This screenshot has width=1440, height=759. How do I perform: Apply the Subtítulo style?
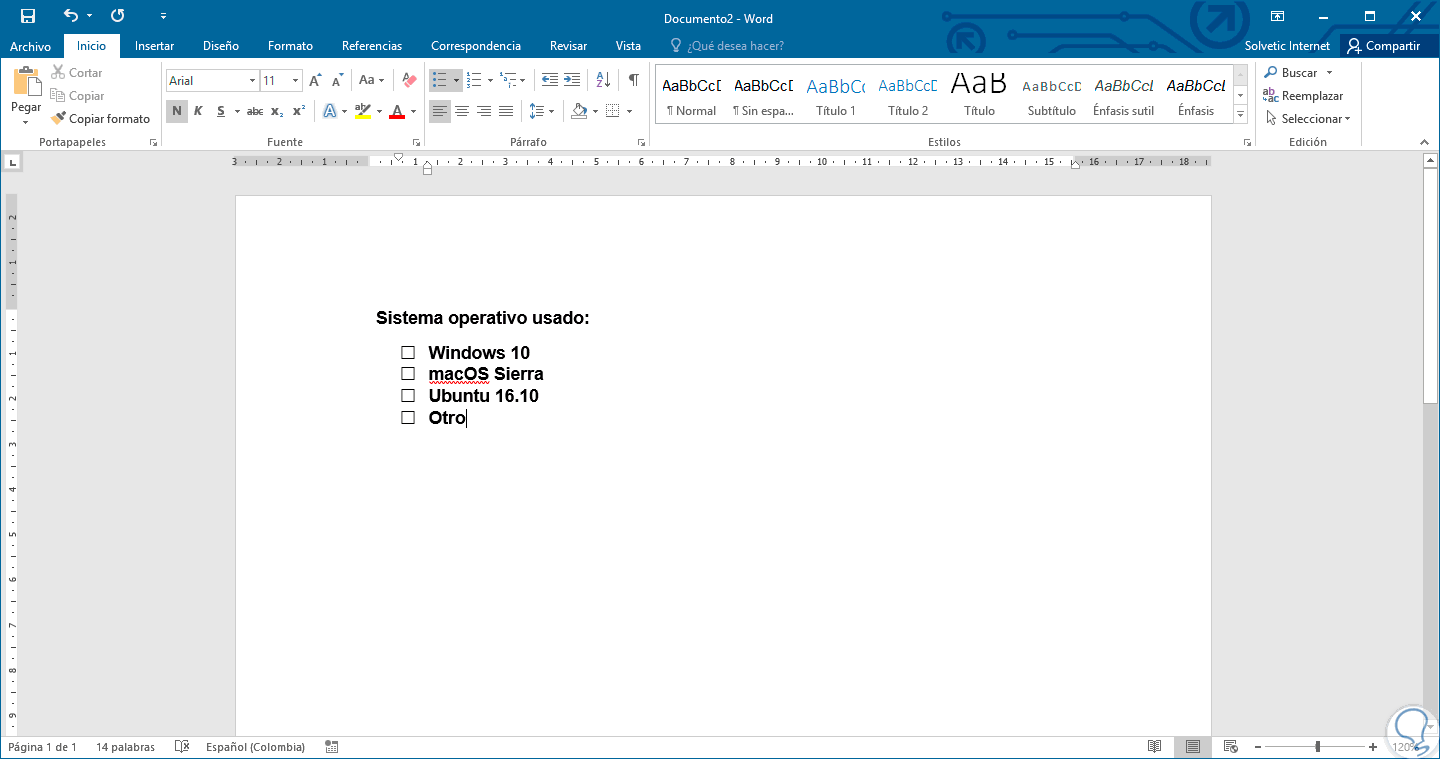point(1052,95)
